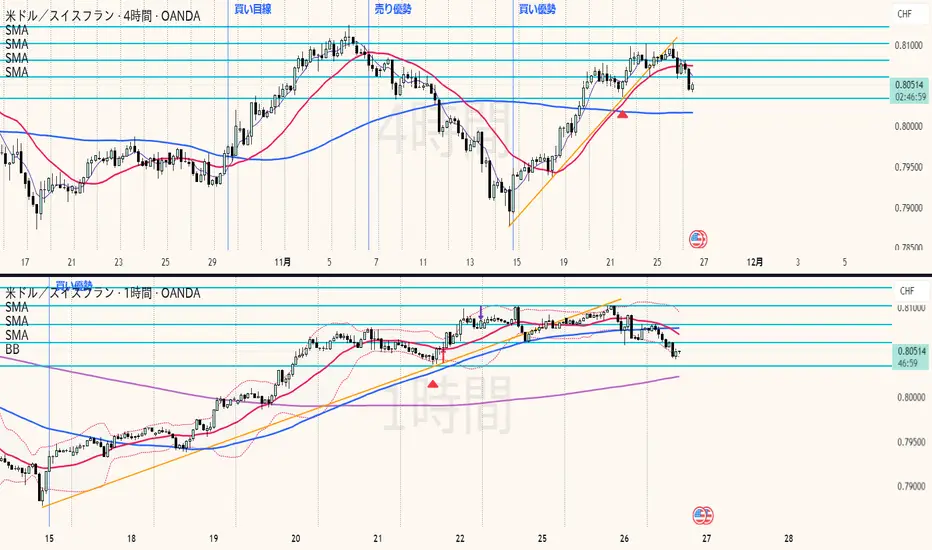Click the 46:59 countdown label
The width and height of the screenshot is (932, 550).
pyautogui.click(x=908, y=363)
